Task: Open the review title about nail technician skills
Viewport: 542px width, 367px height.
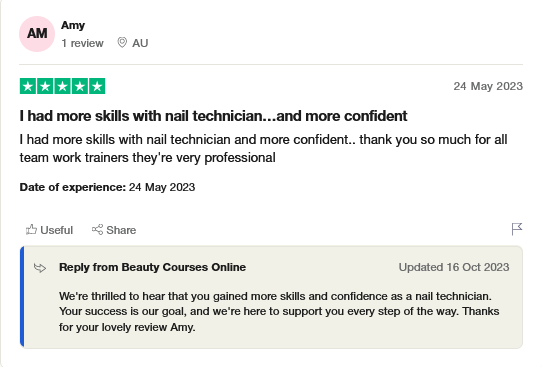Action: [x=213, y=116]
